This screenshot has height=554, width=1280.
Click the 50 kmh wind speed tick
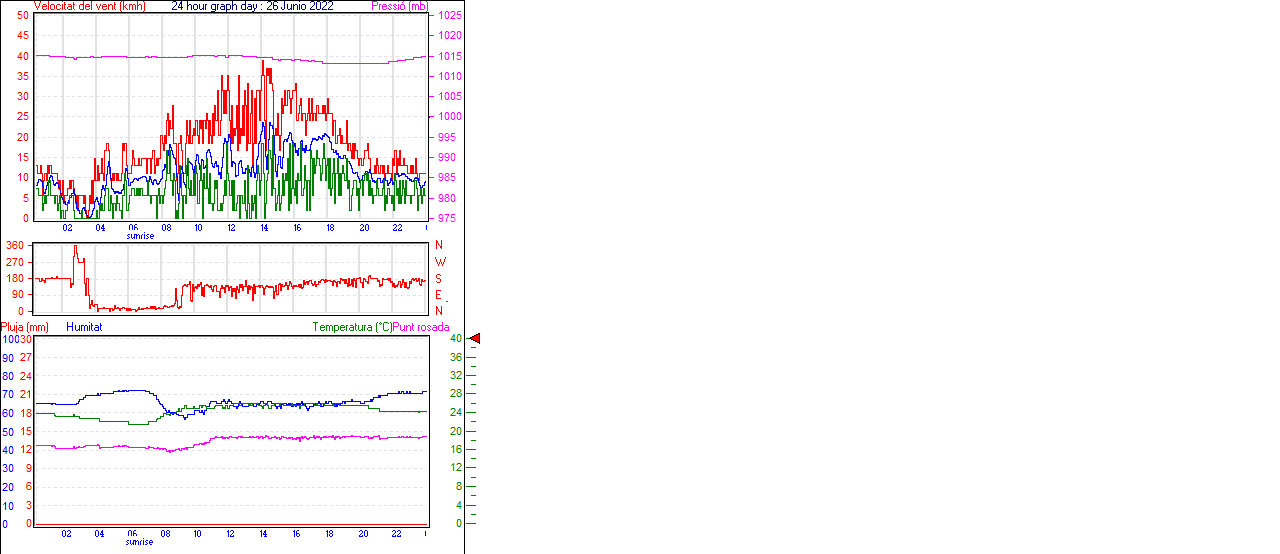point(23,16)
